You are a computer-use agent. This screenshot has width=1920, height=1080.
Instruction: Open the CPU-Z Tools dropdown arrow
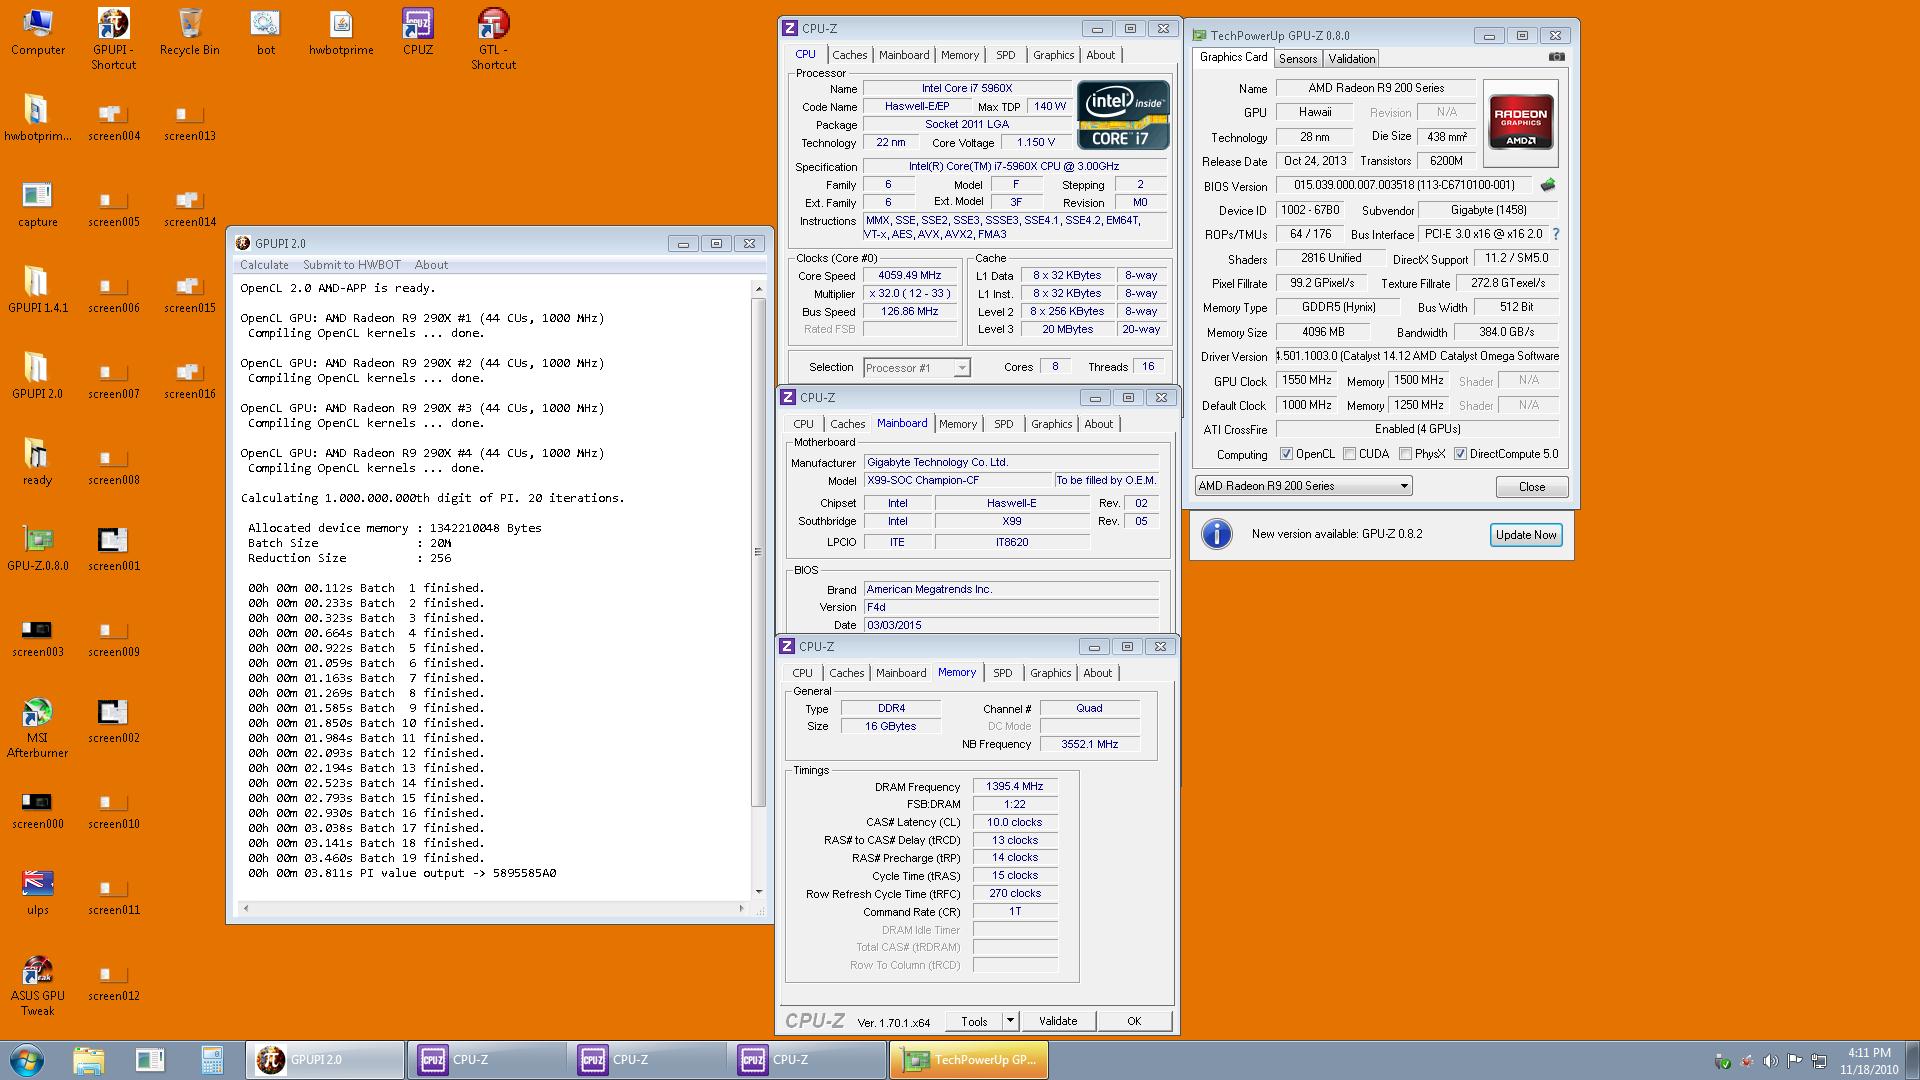(x=1010, y=1021)
